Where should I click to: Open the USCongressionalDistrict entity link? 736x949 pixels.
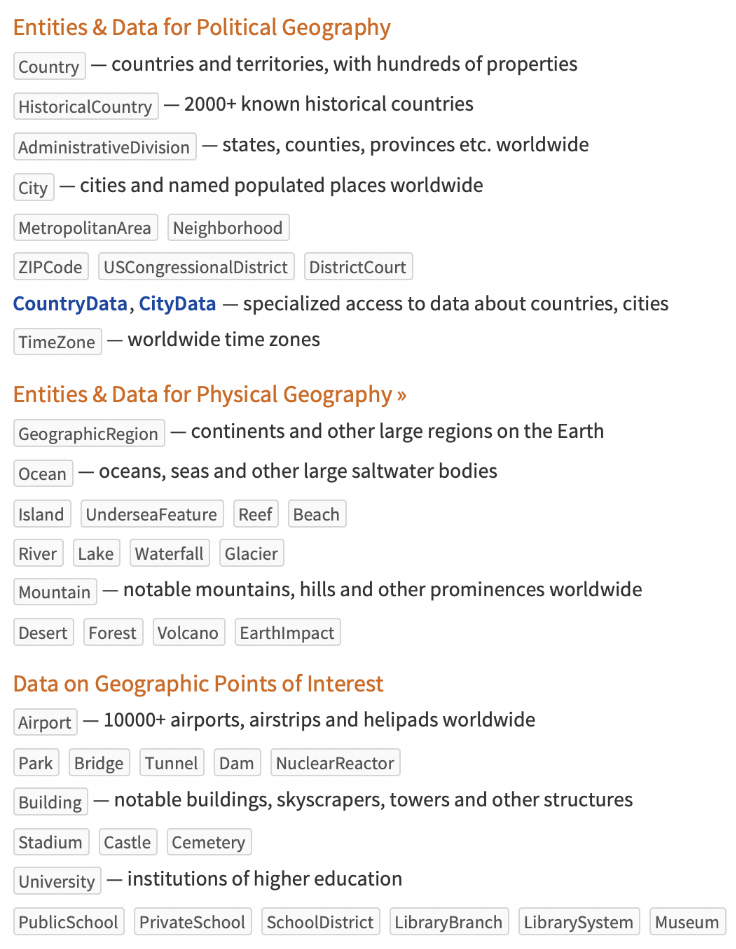[196, 267]
